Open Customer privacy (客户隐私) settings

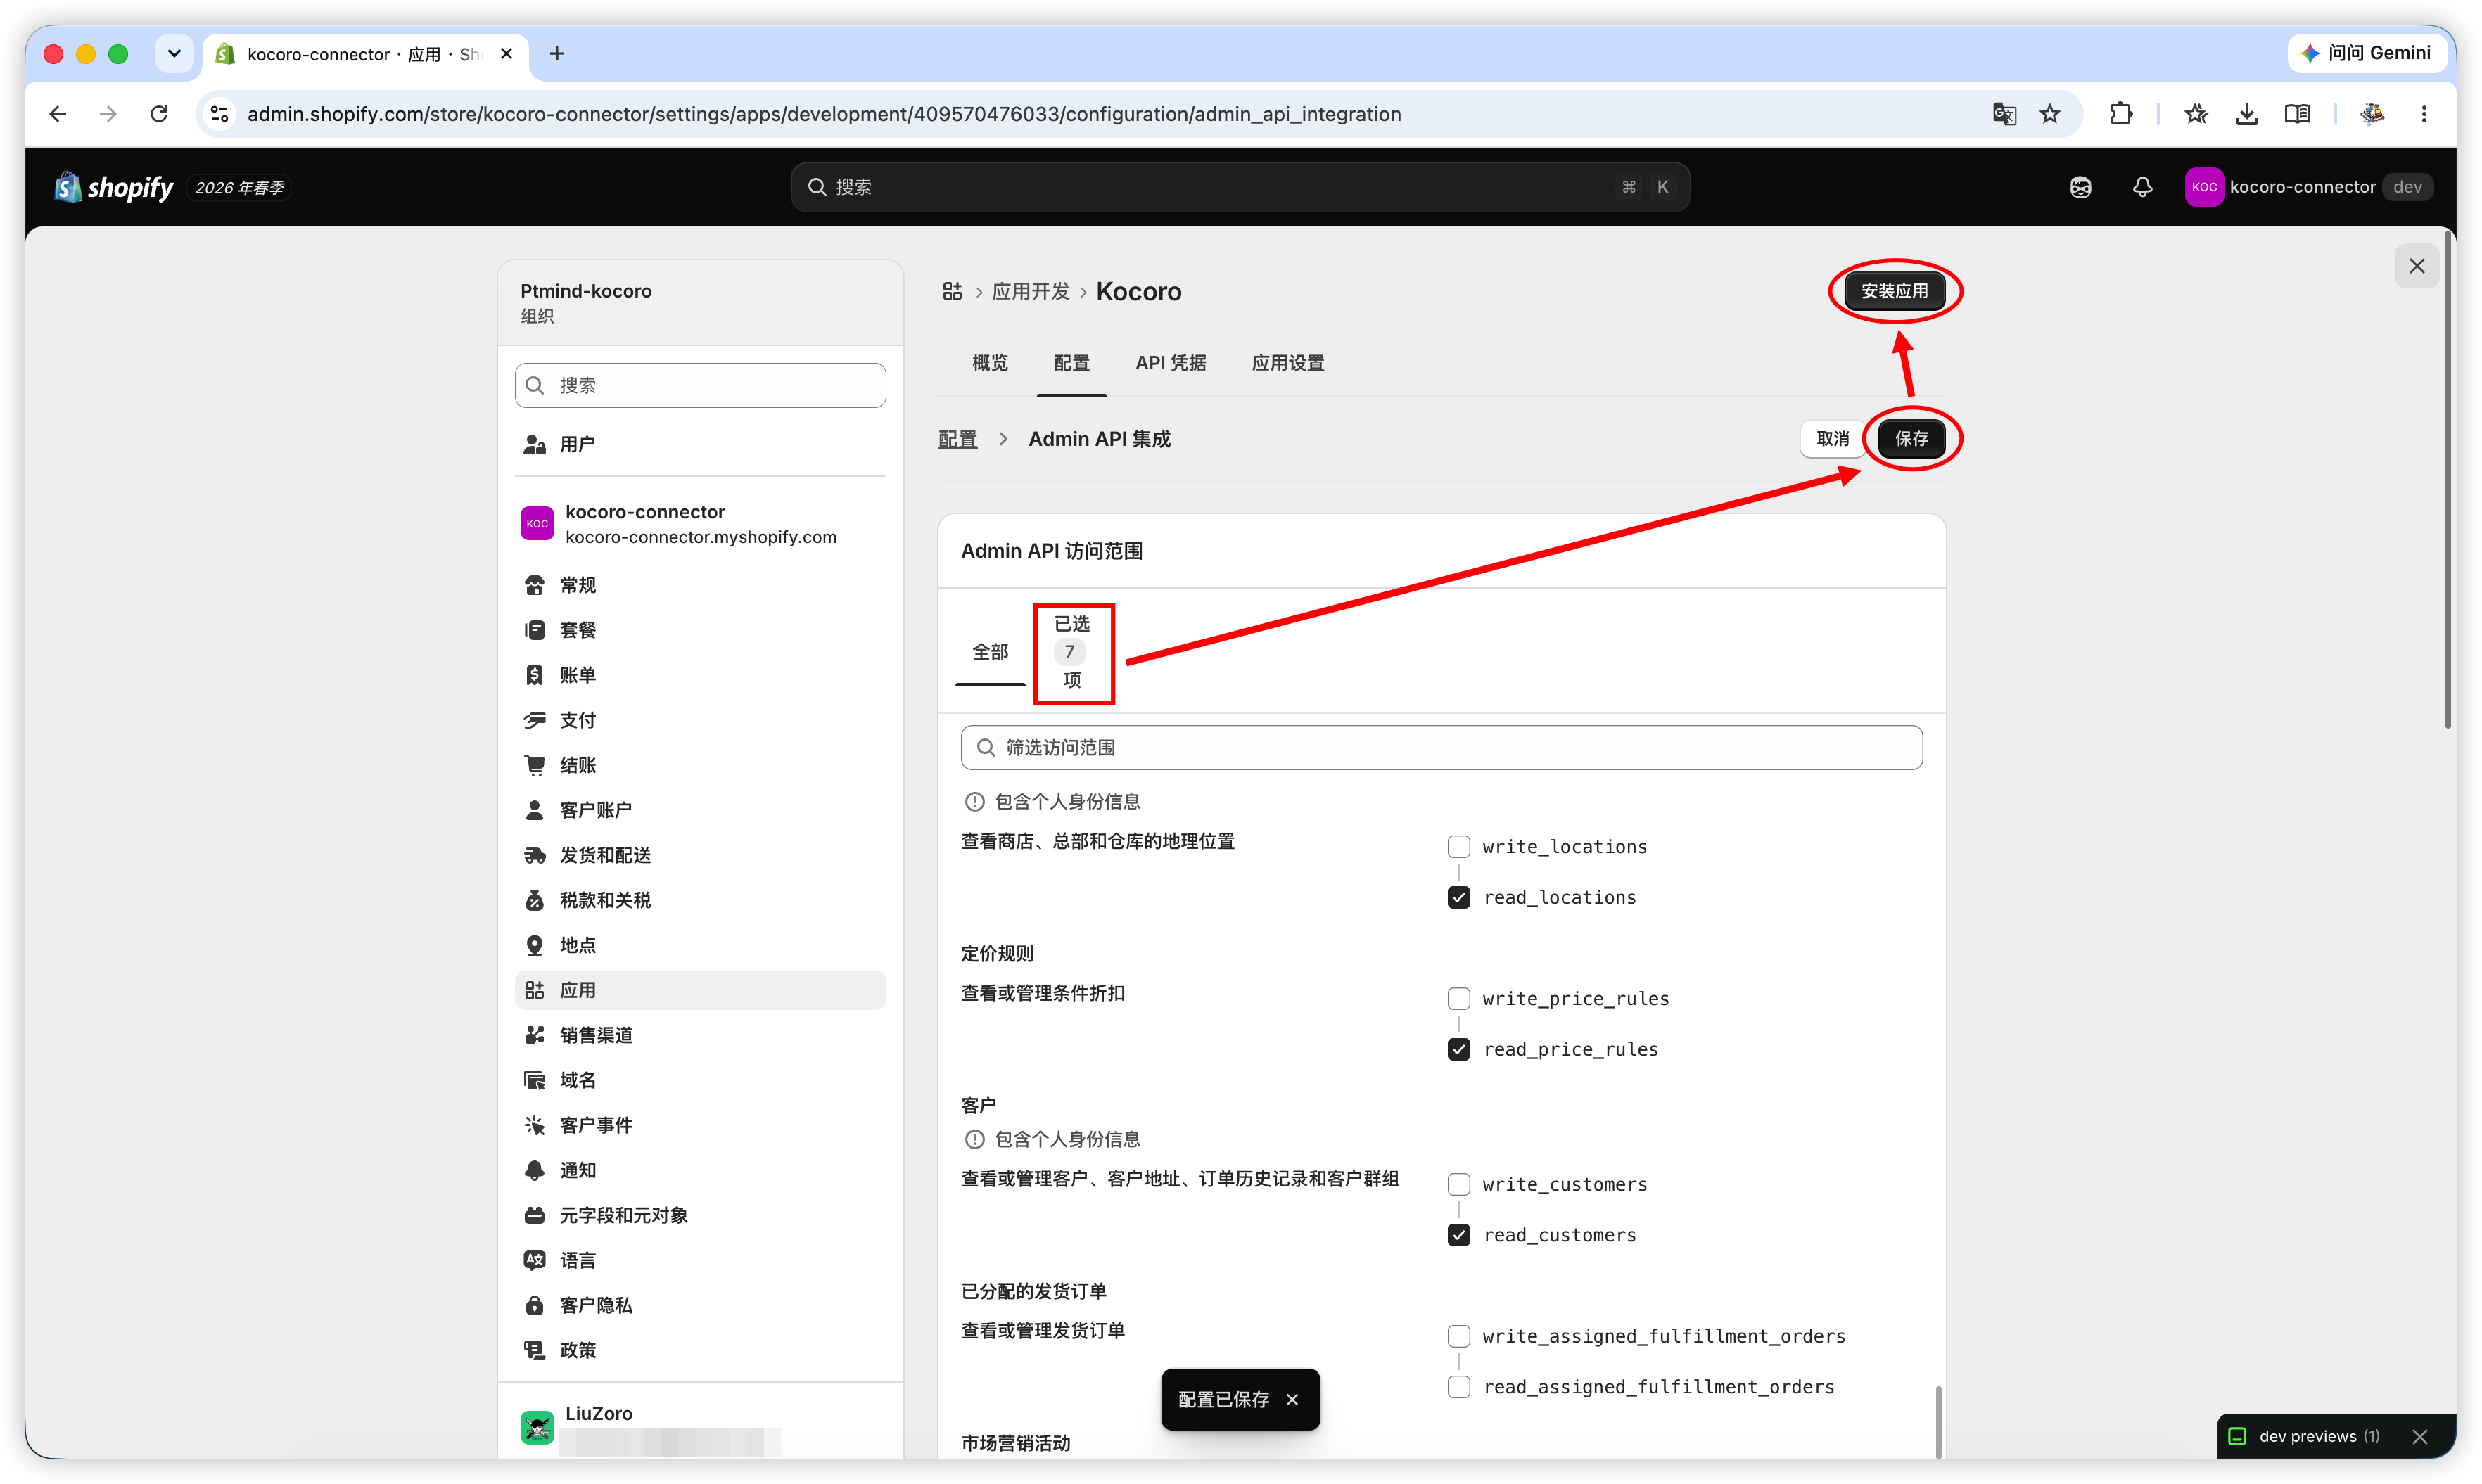[x=700, y=1305]
